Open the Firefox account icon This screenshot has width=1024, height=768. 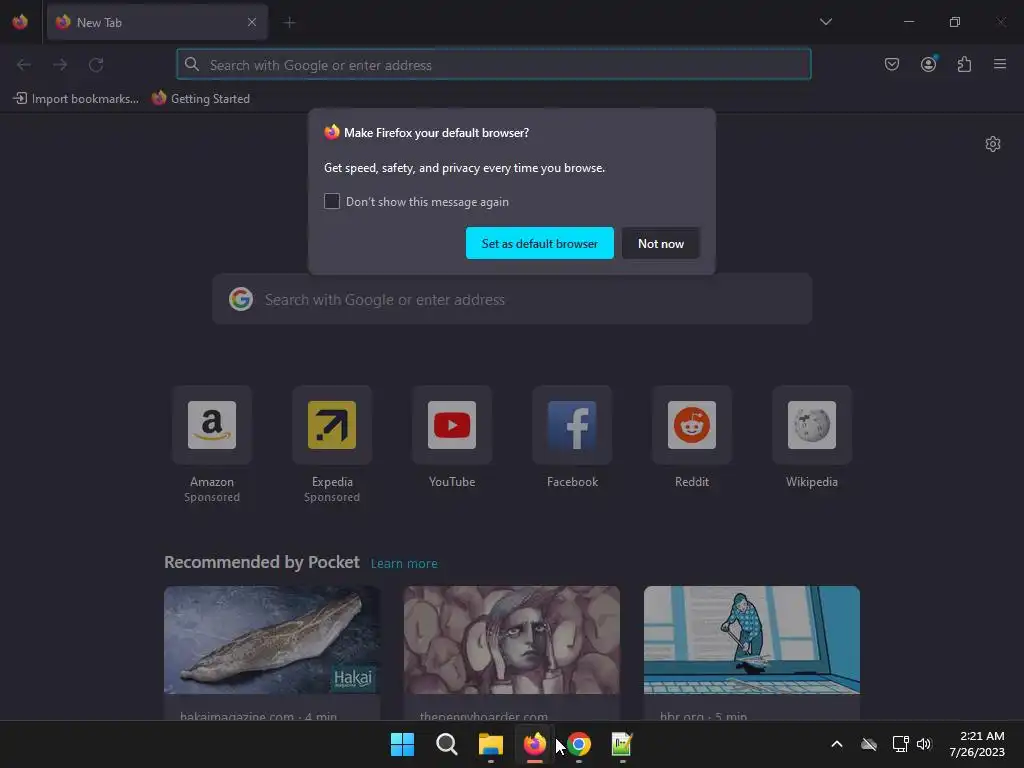click(x=929, y=64)
